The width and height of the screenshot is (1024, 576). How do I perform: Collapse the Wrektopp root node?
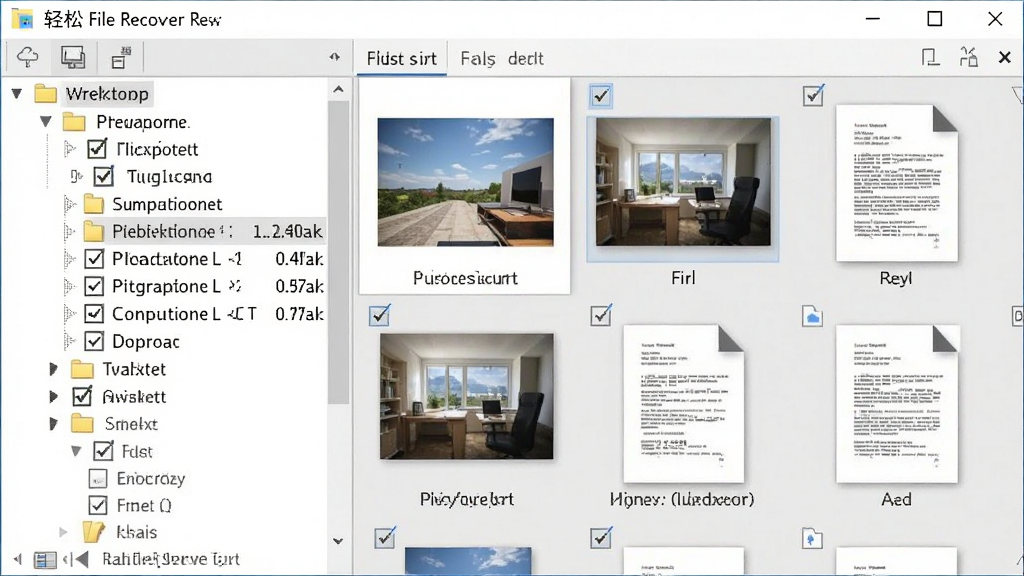pos(18,94)
